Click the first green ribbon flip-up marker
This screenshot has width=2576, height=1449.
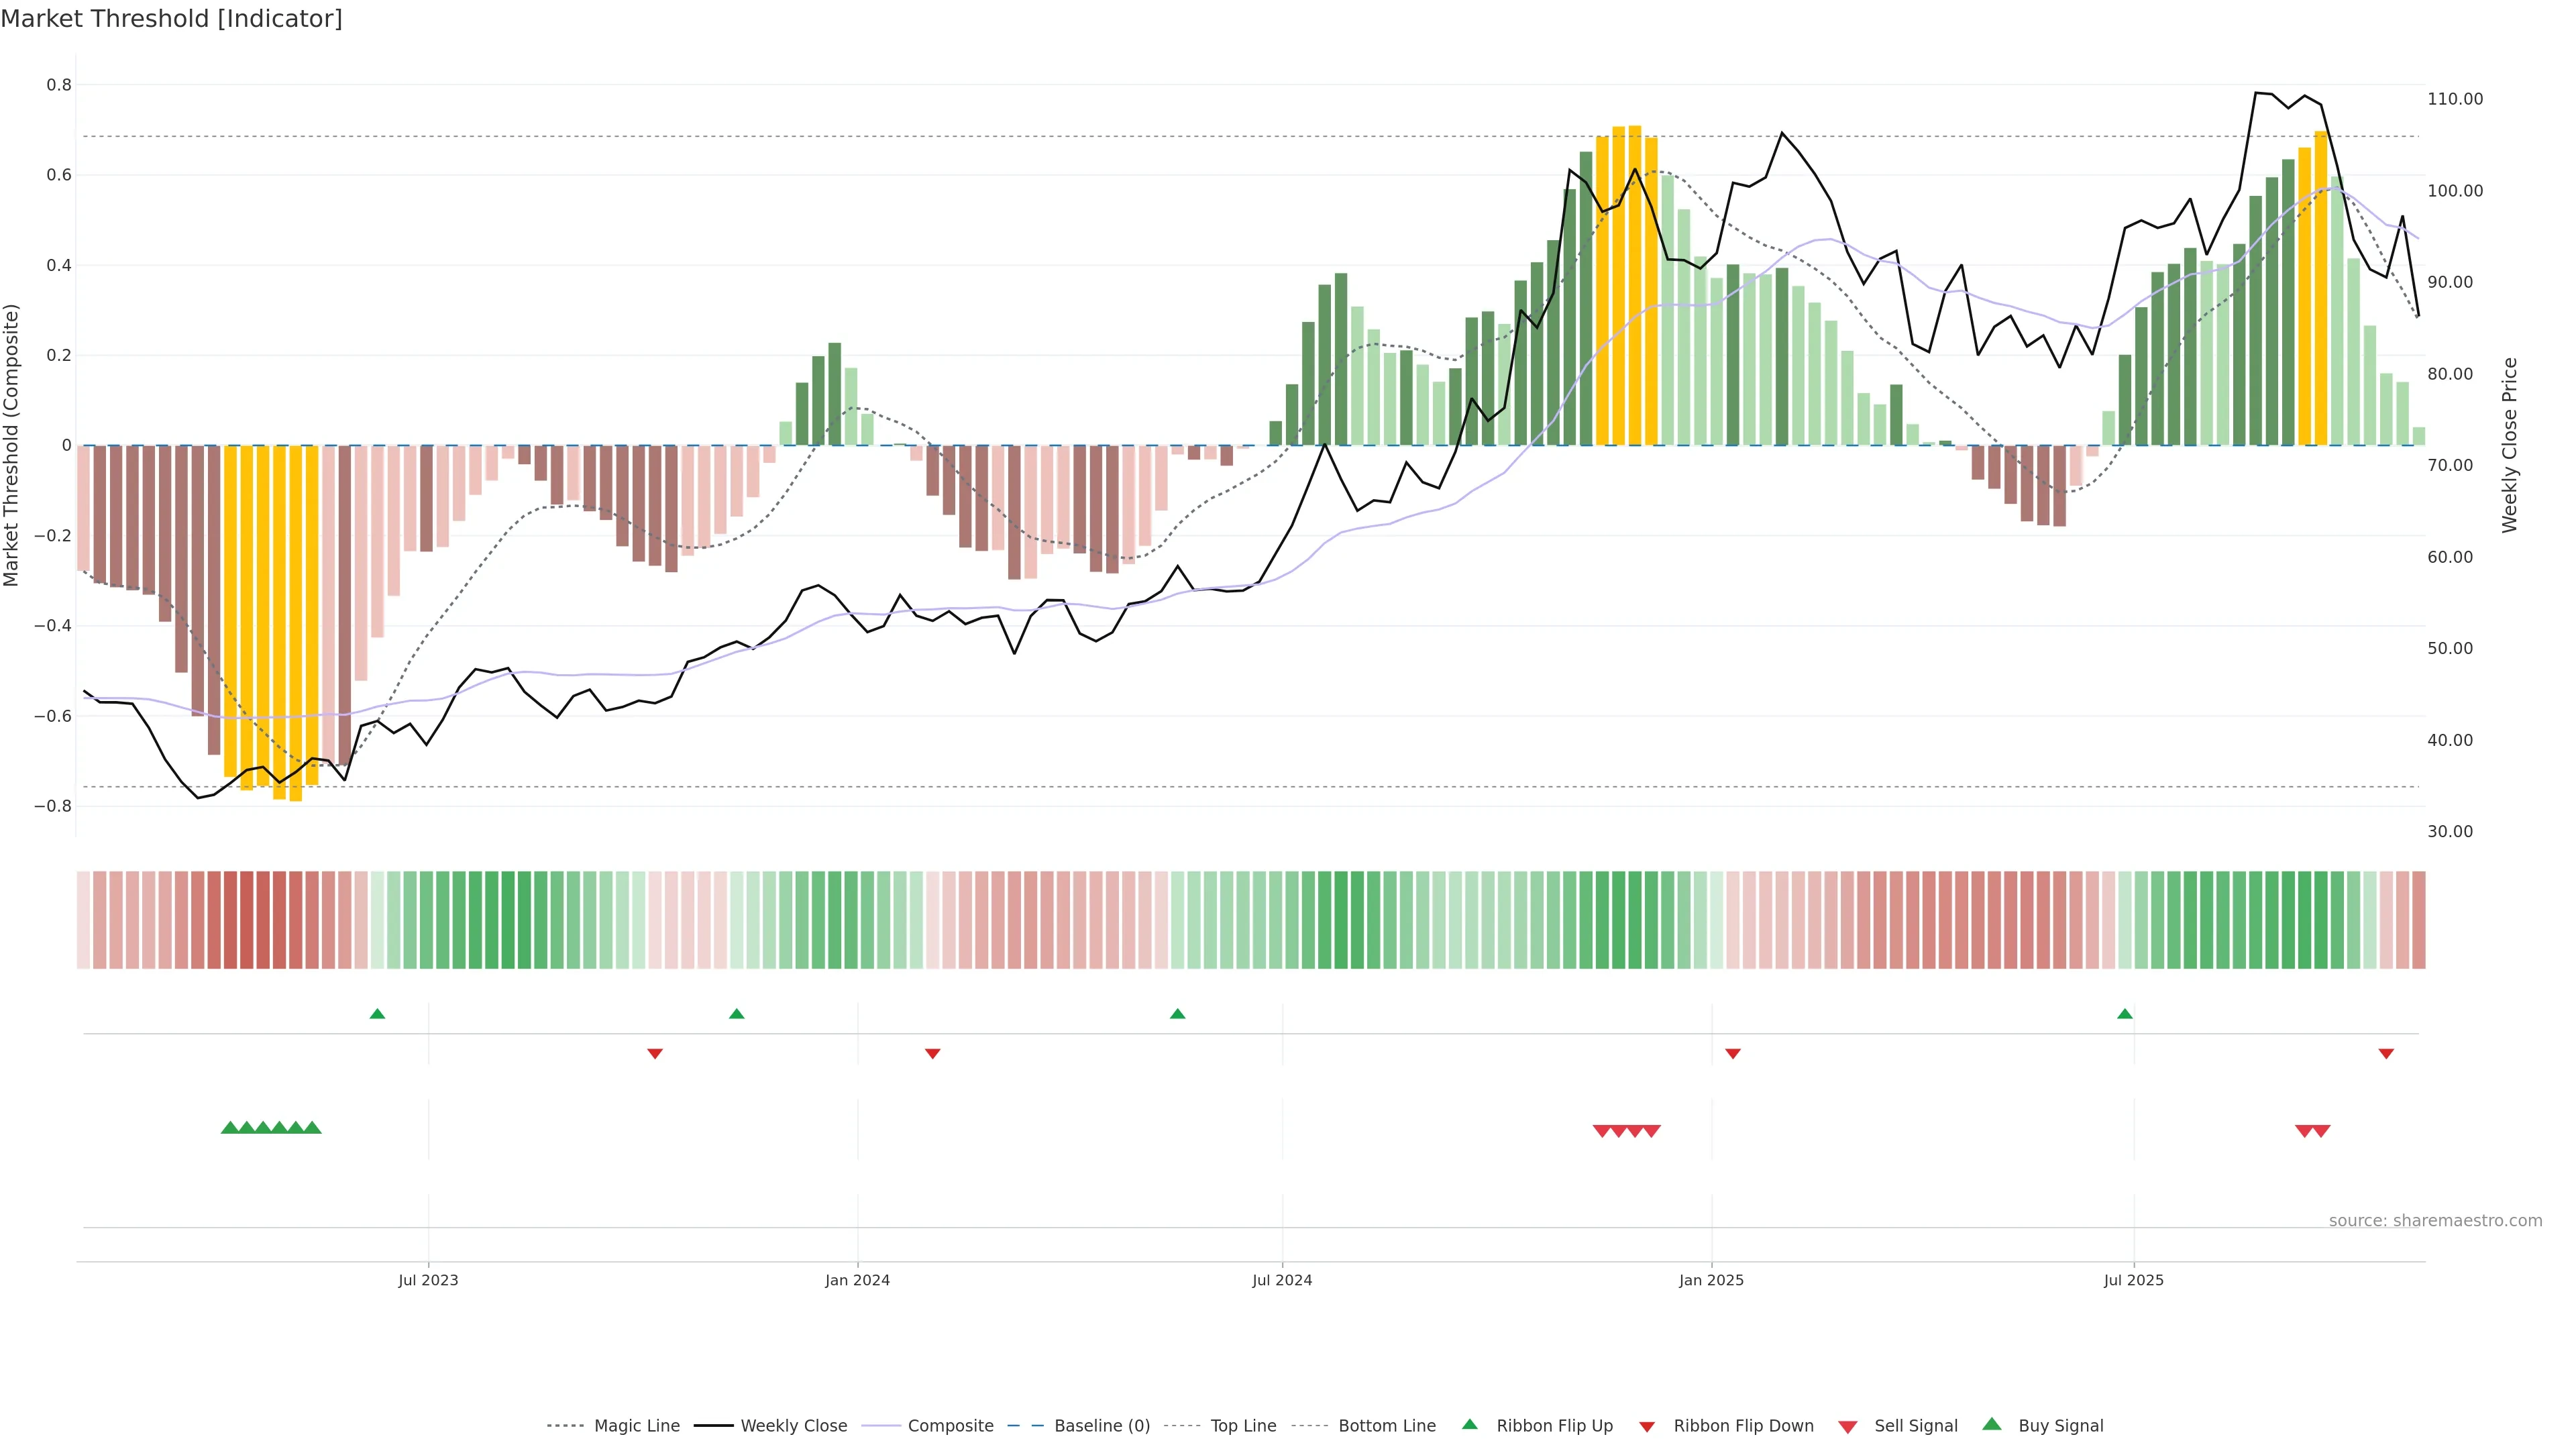[377, 1014]
